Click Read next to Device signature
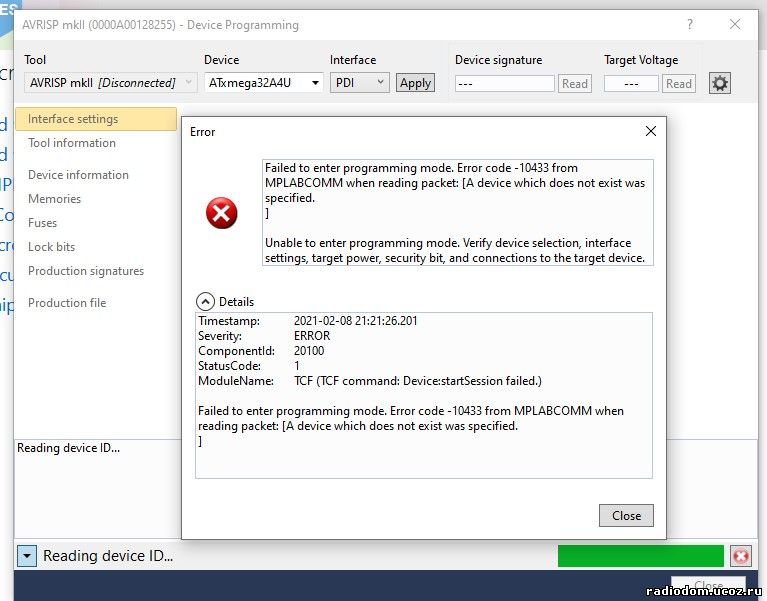Image resolution: width=767 pixels, height=601 pixels. click(575, 84)
